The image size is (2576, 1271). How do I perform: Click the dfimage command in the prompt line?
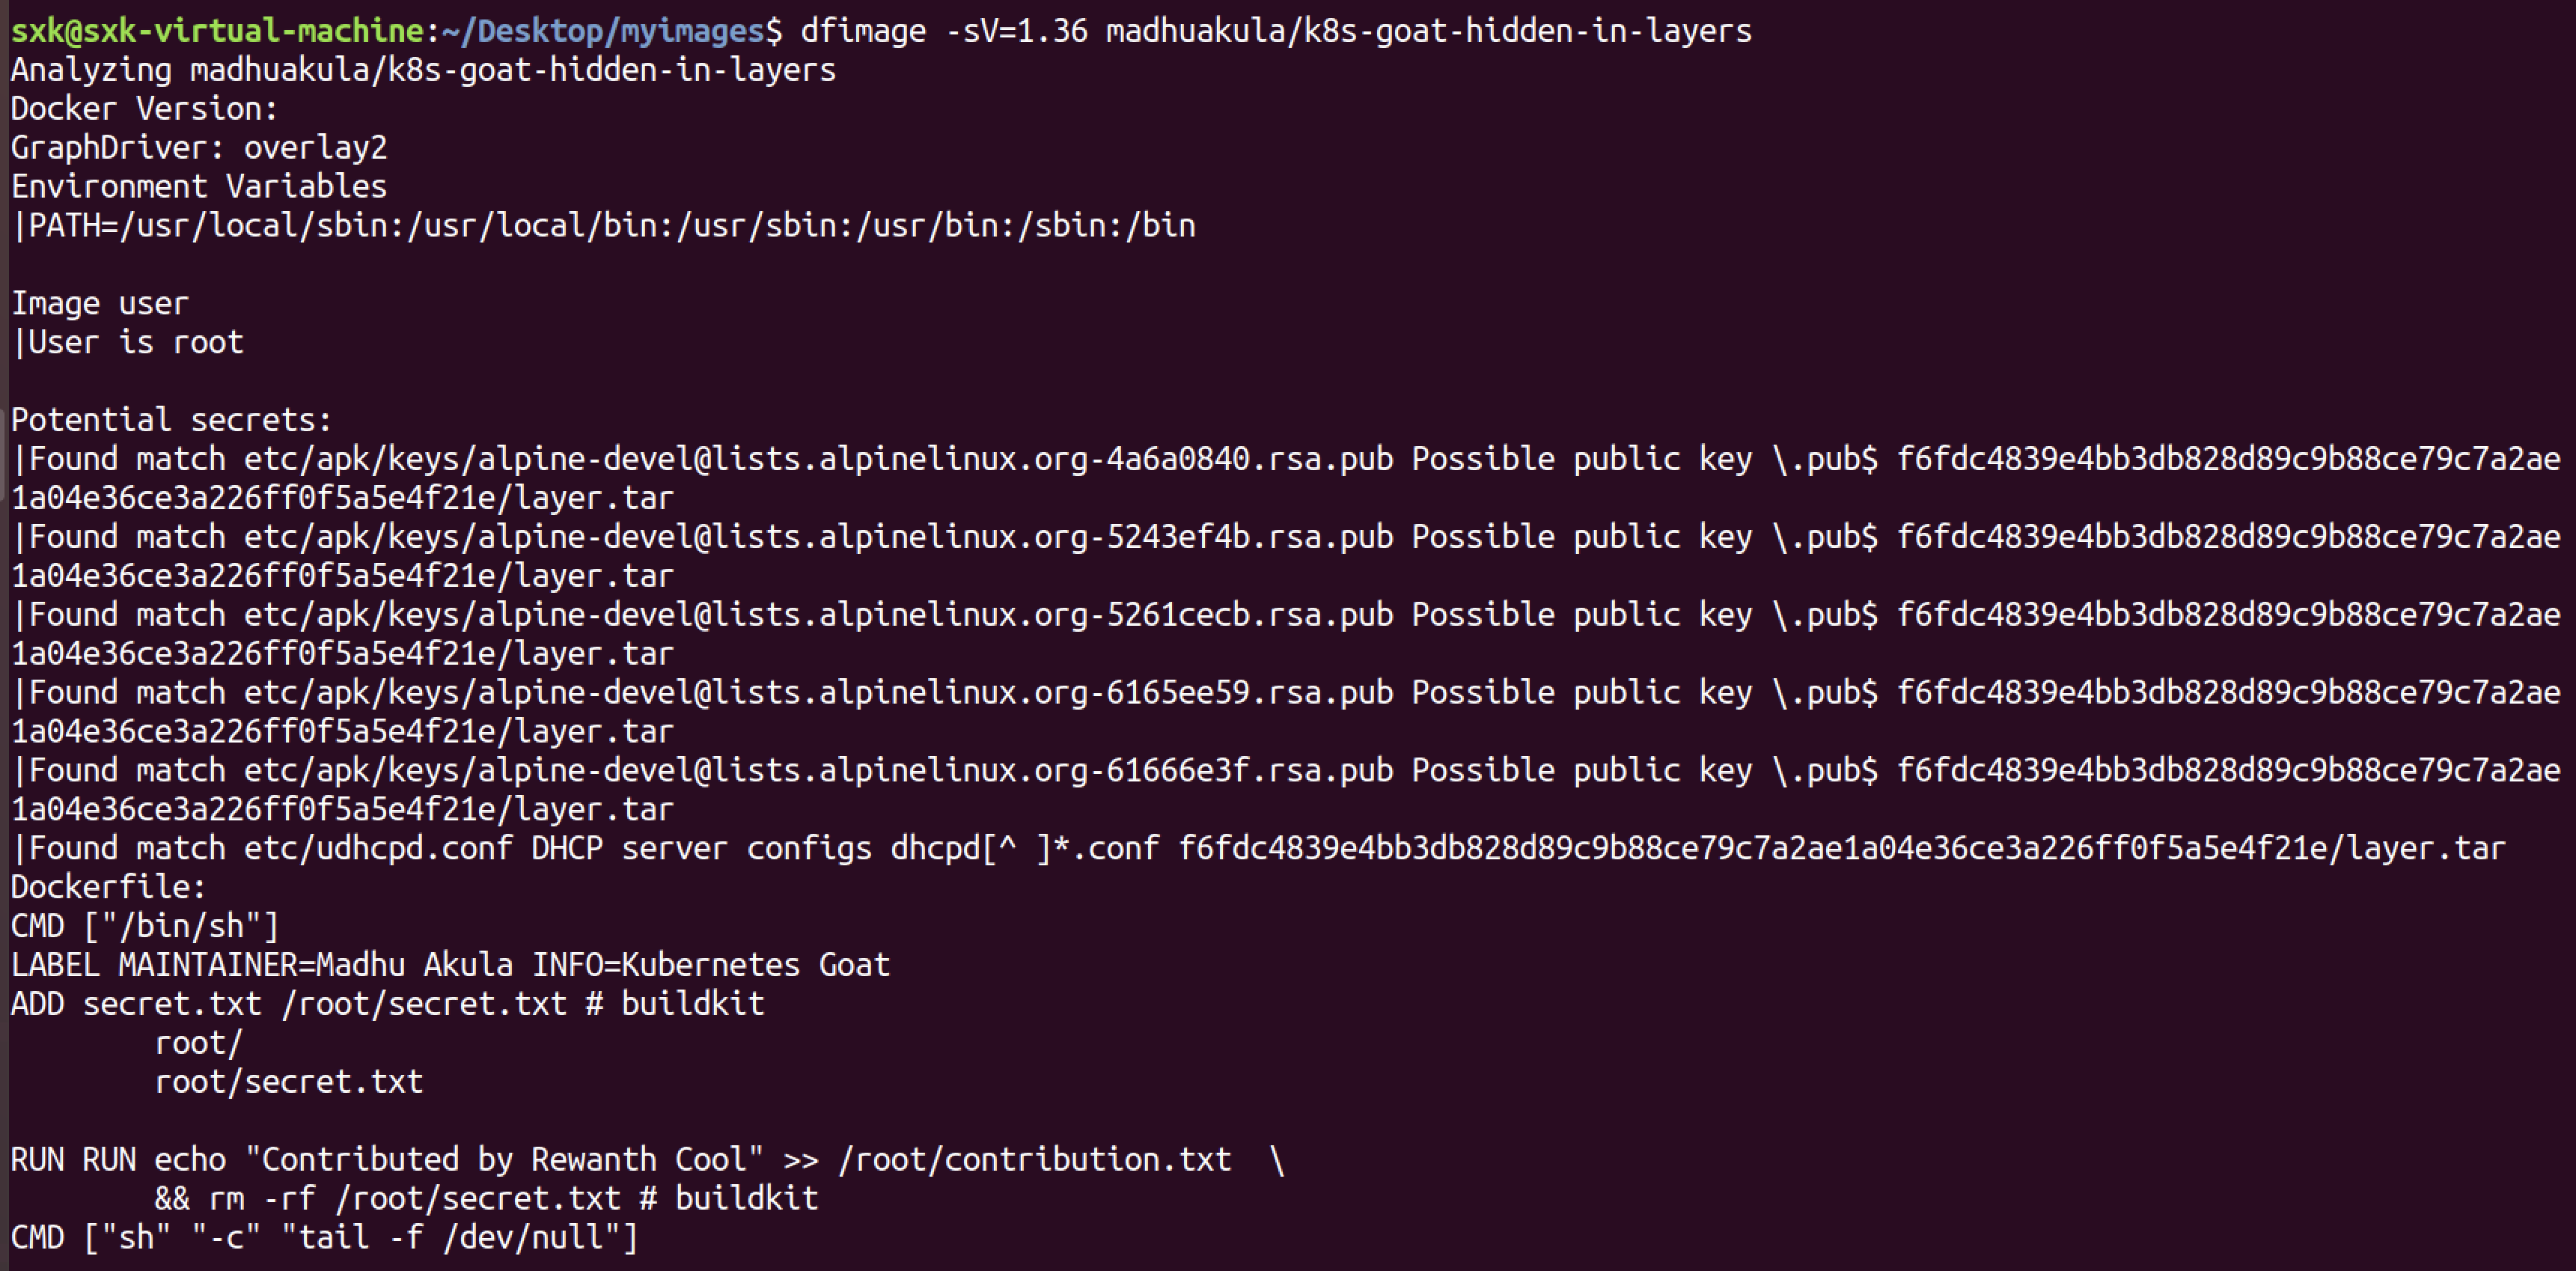(862, 31)
